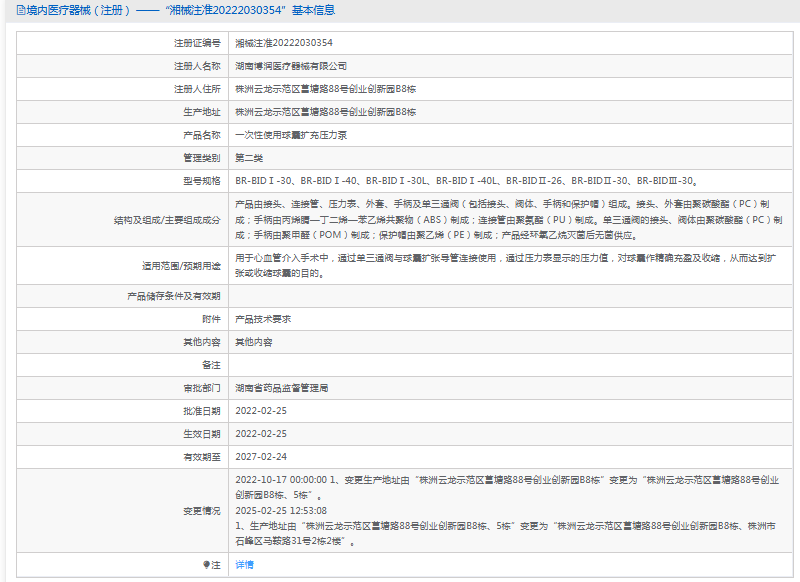This screenshot has width=800, height=582.
Task: Click expiry date 2027-02-24
Action: point(261,457)
